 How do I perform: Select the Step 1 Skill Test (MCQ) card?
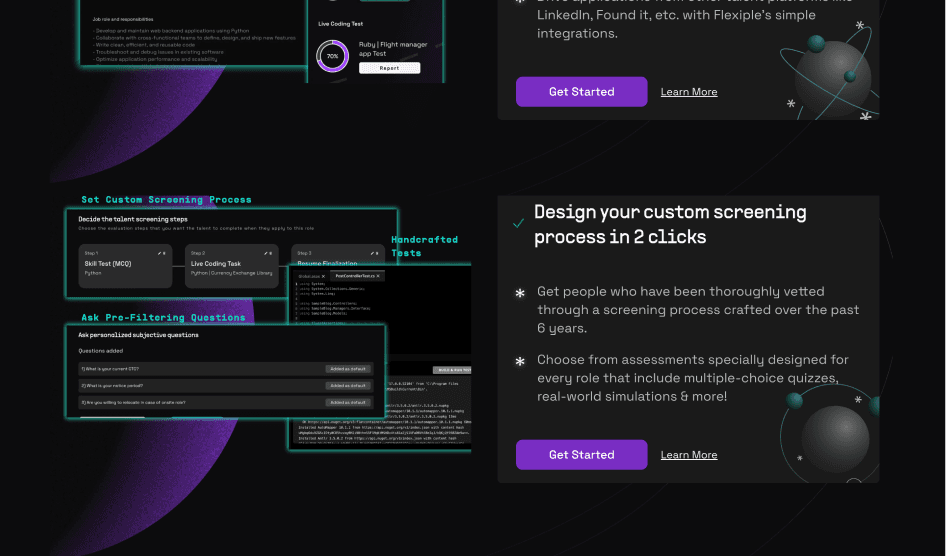coord(125,266)
